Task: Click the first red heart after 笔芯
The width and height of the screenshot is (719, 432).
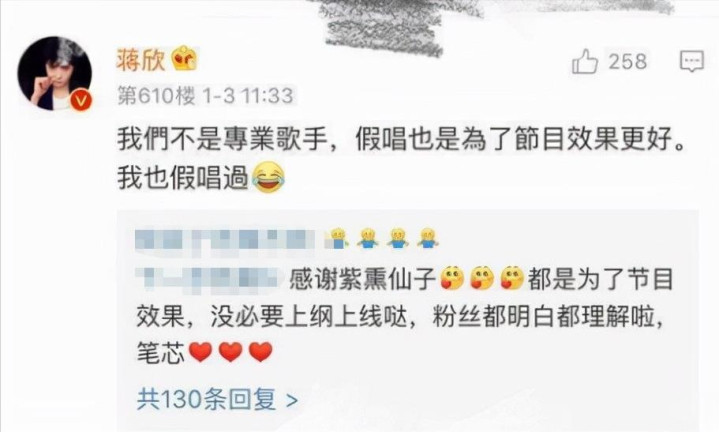Action: coord(201,352)
